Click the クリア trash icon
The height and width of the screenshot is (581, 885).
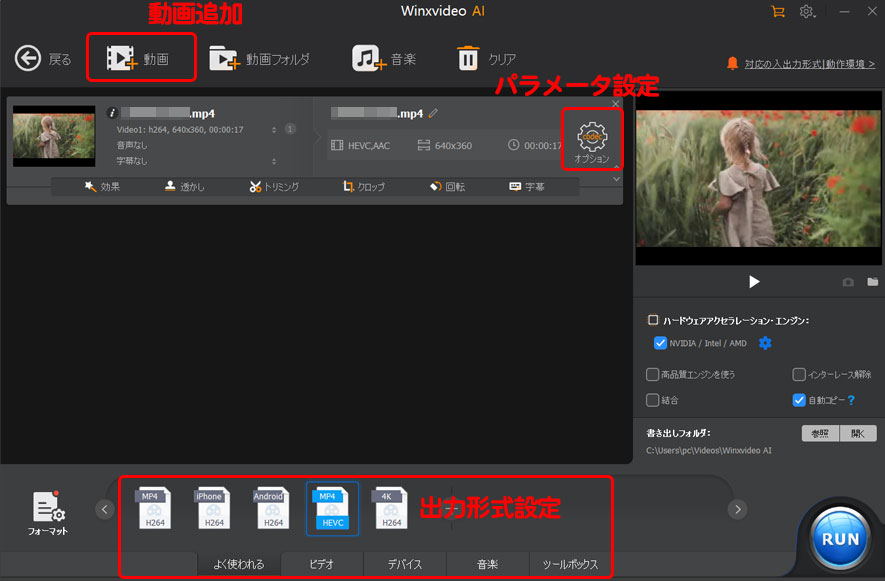pos(468,59)
